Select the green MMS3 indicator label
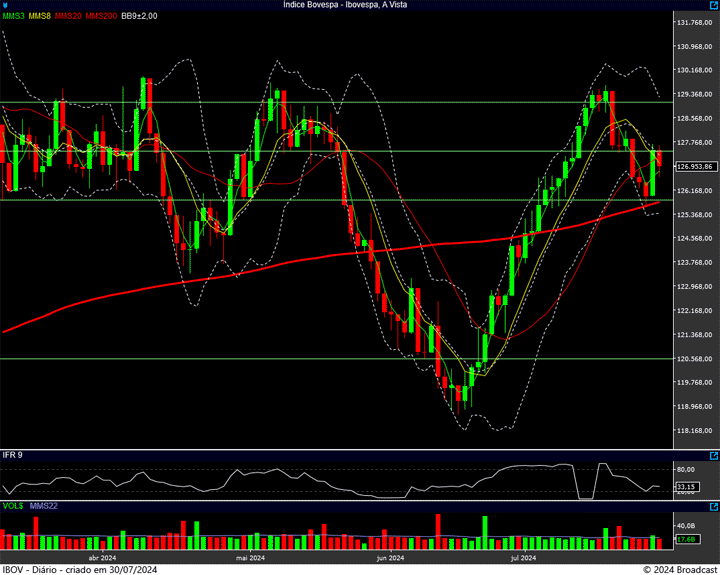This screenshot has height=575, width=720. click(x=13, y=16)
